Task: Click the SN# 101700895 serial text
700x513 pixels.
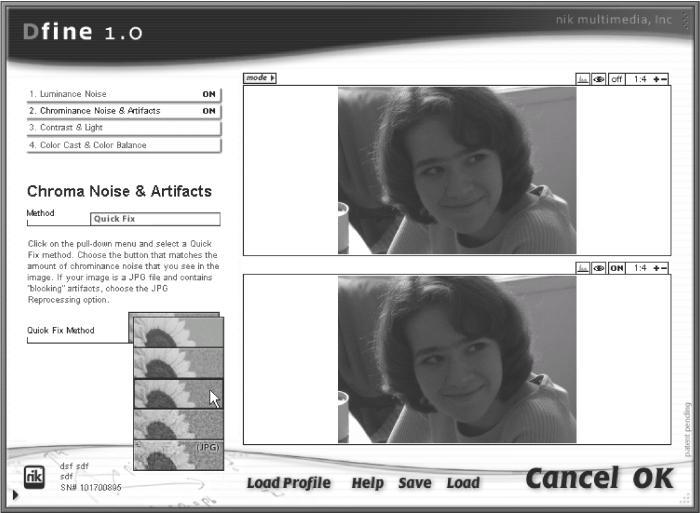Action: (91, 488)
